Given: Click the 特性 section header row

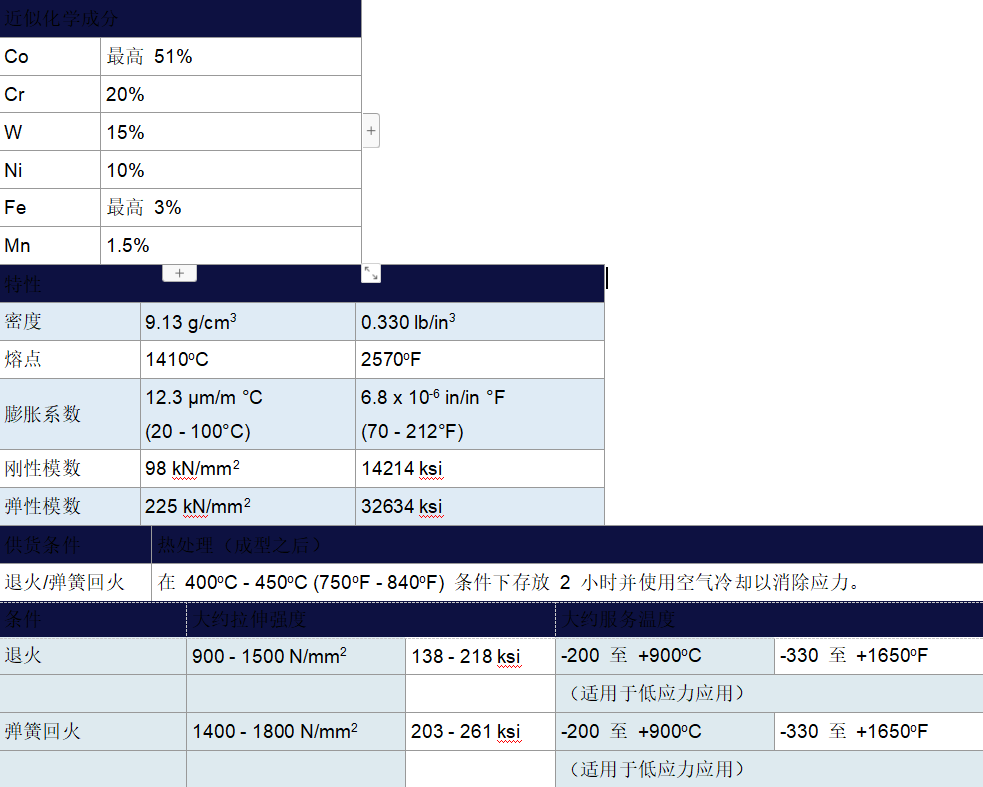Looking at the screenshot, I should [302, 285].
